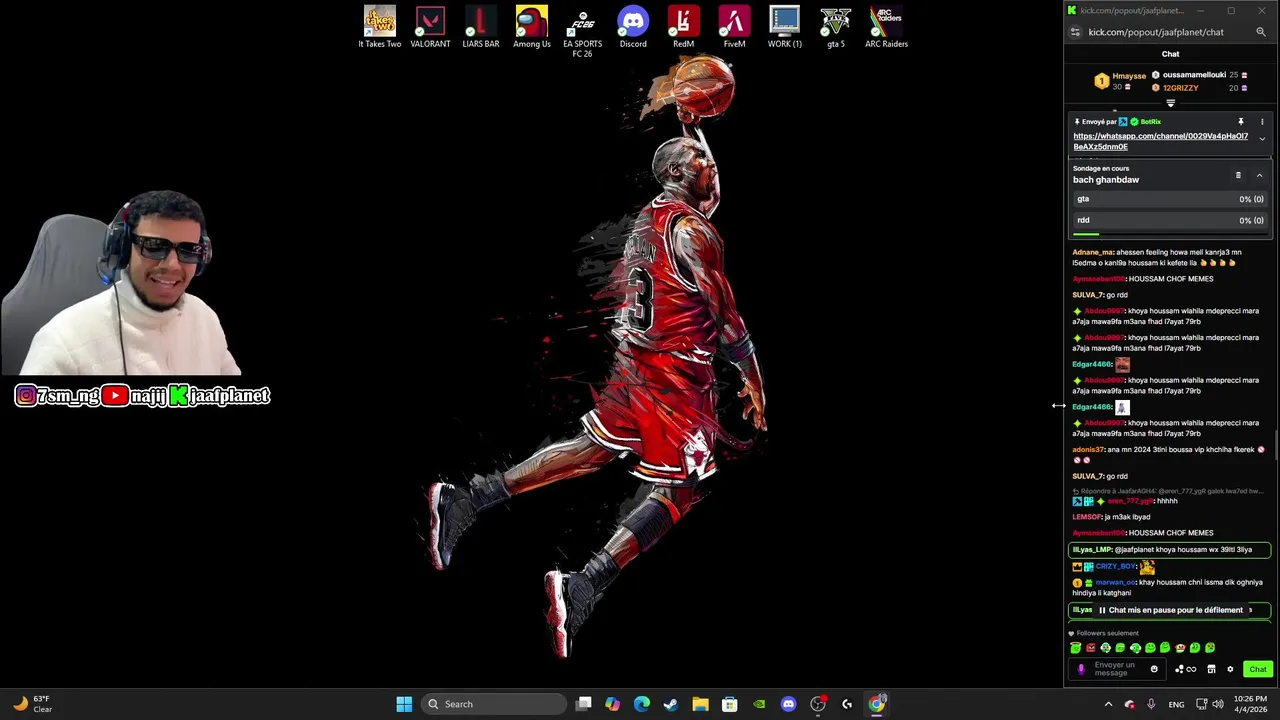Click the ENG language indicator

tap(1177, 704)
